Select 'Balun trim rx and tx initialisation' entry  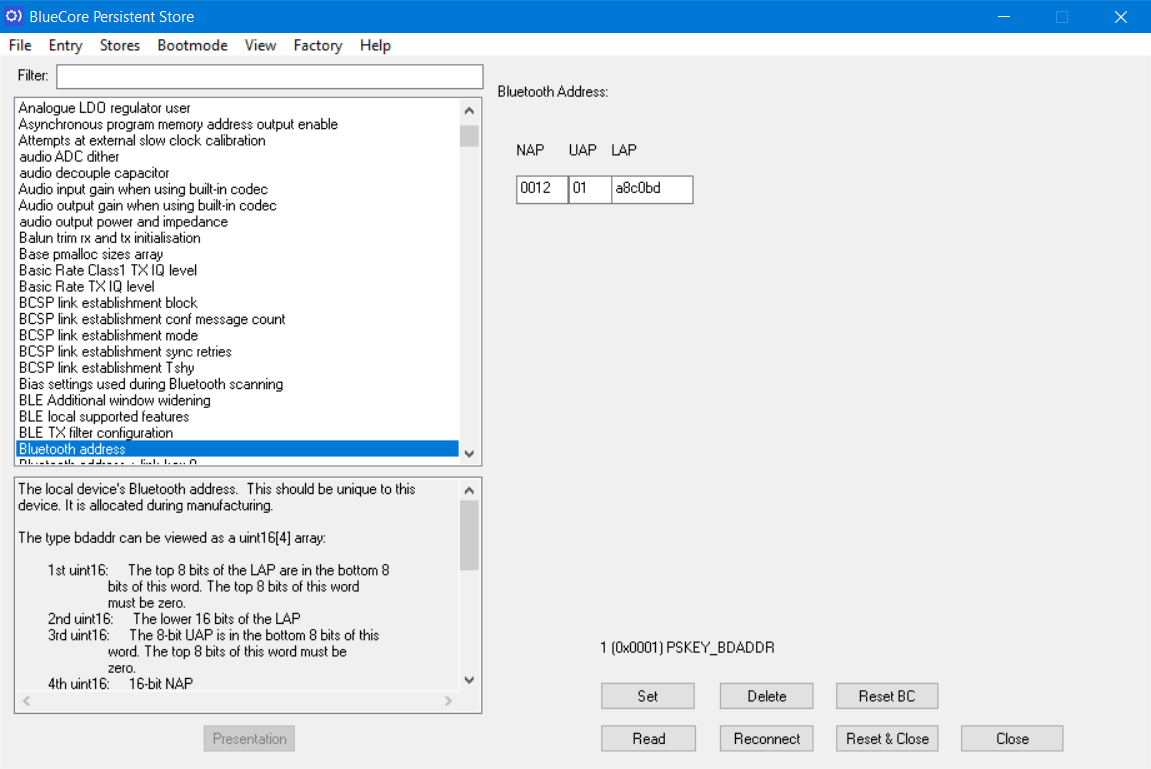109,238
